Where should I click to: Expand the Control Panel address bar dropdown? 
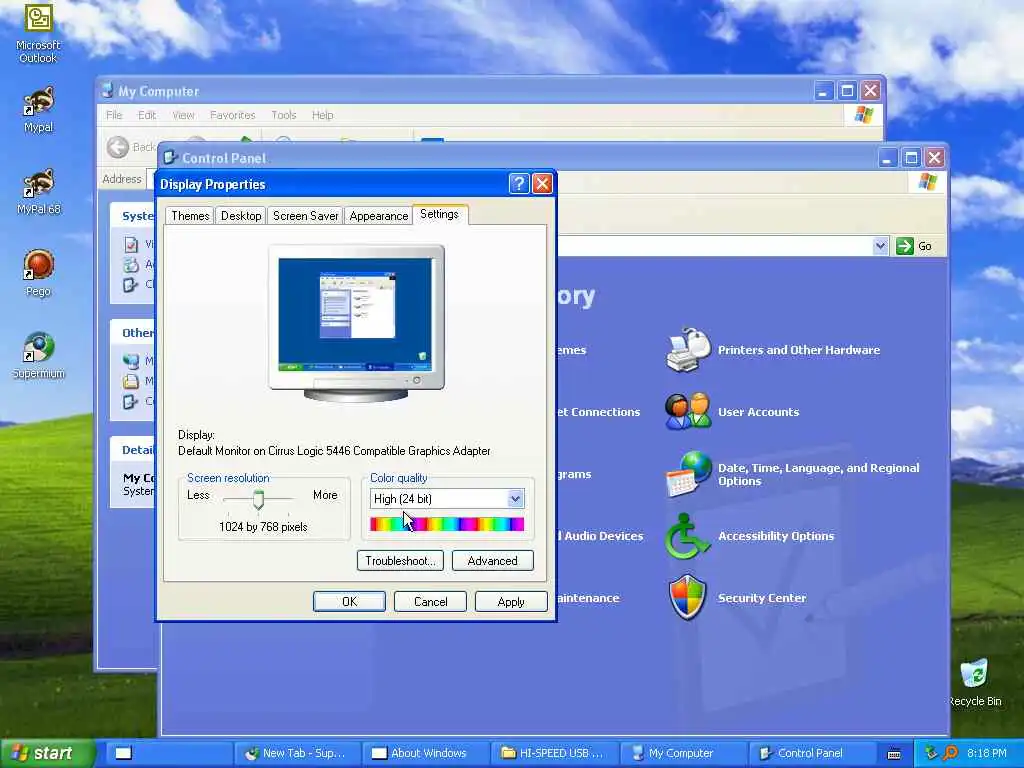click(880, 246)
